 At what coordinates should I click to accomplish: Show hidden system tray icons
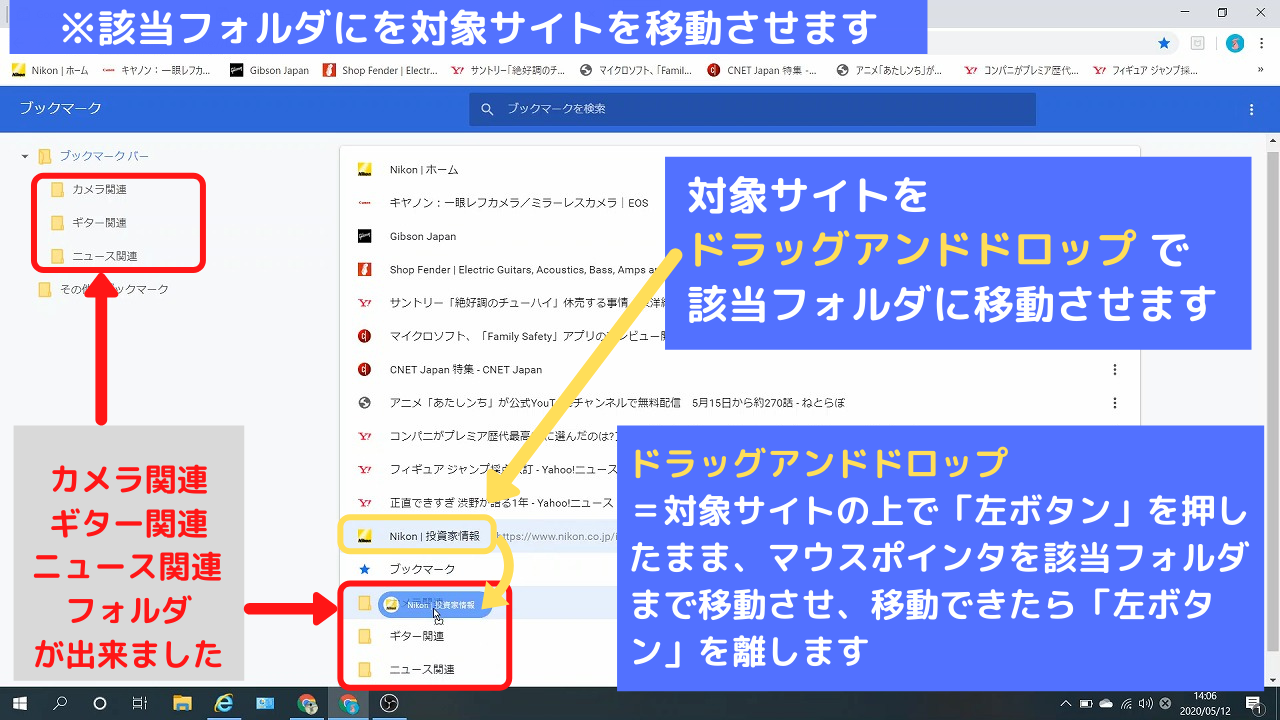(x=1066, y=703)
